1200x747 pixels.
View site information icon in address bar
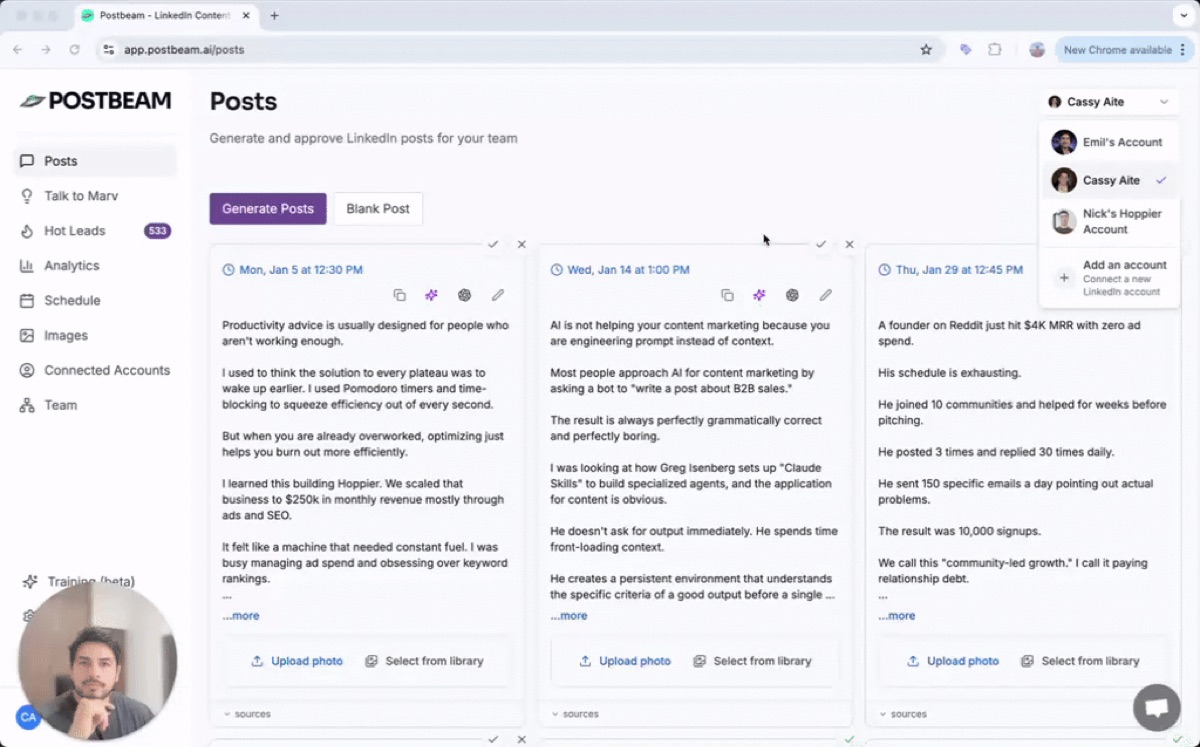pos(109,49)
